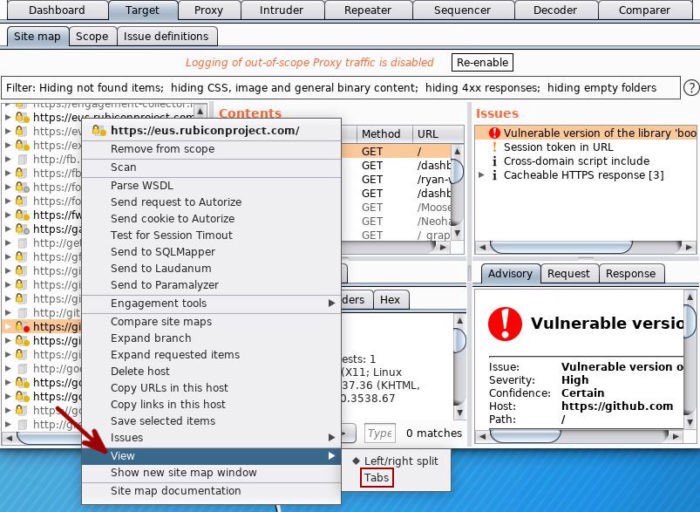Viewport: 700px width, 512px height.
Task: Select the highlighted GET '/' row in Contents
Action: [x=397, y=151]
